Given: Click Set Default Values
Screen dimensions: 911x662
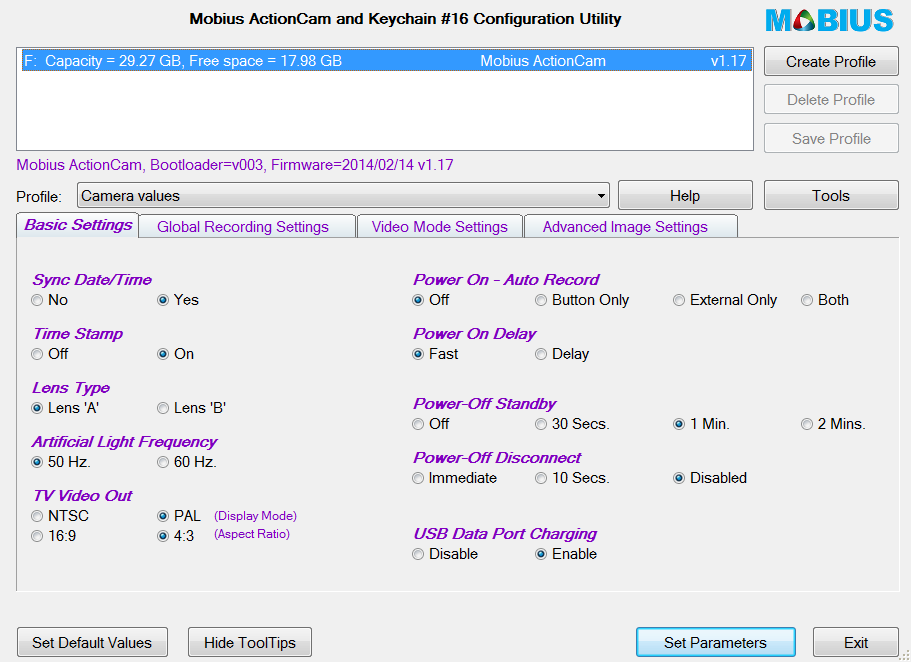Looking at the screenshot, I should point(92,642).
